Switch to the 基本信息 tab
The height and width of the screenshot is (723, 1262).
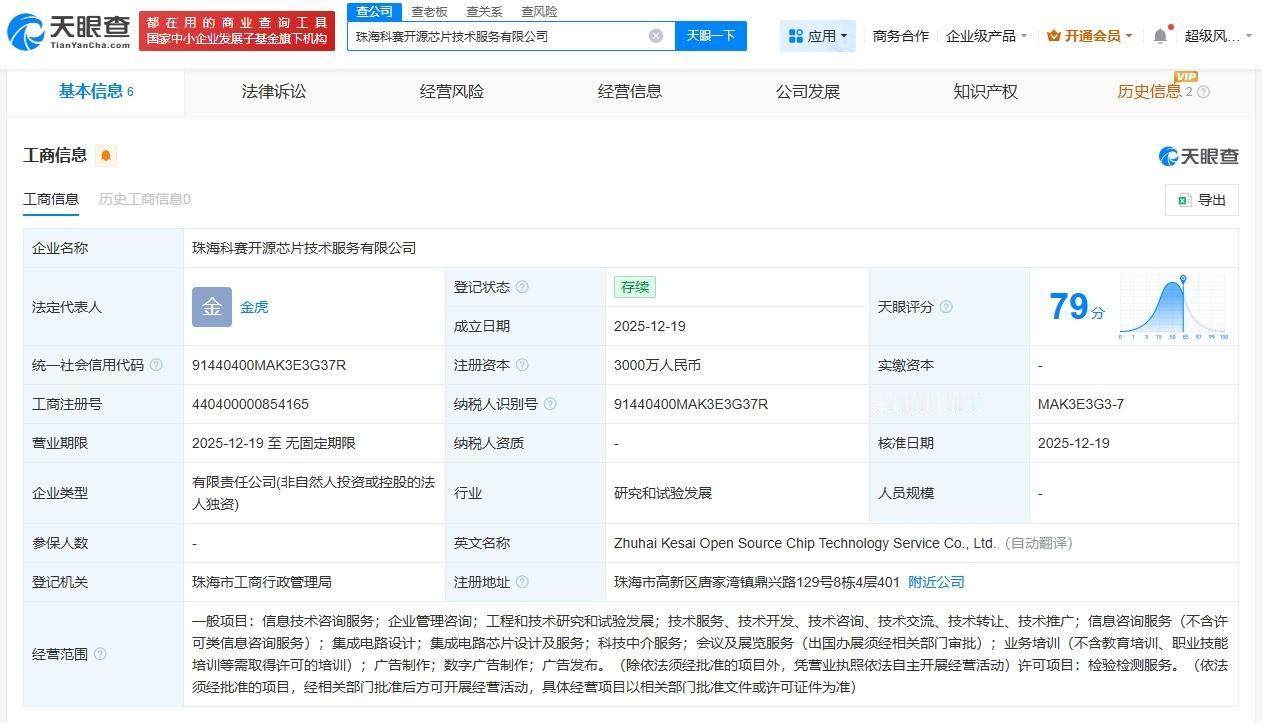pos(96,92)
